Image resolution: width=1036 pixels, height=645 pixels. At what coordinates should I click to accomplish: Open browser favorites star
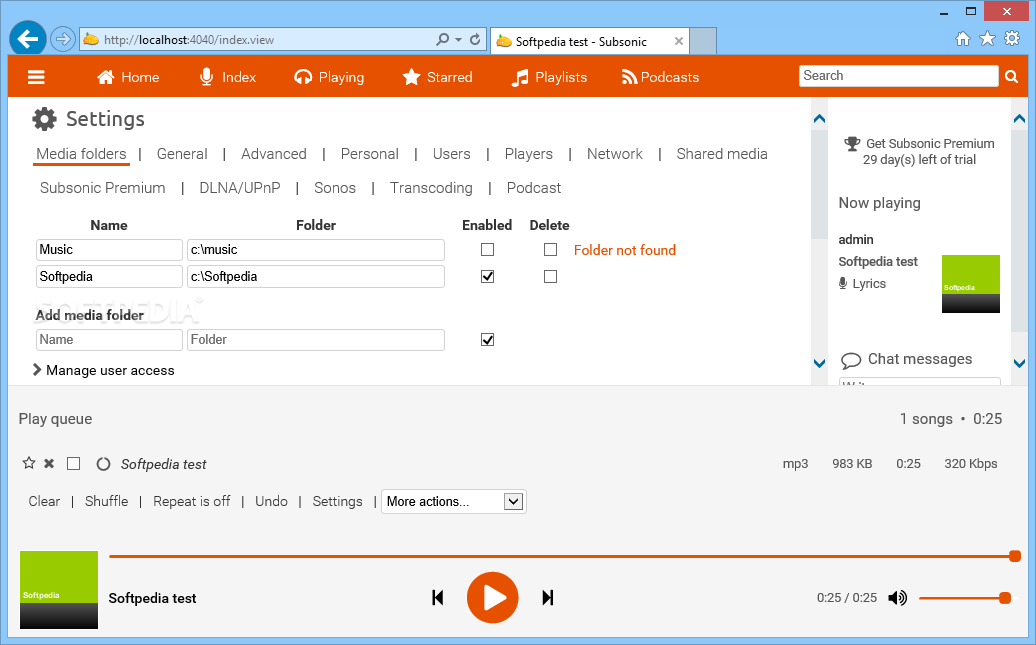click(x=987, y=38)
